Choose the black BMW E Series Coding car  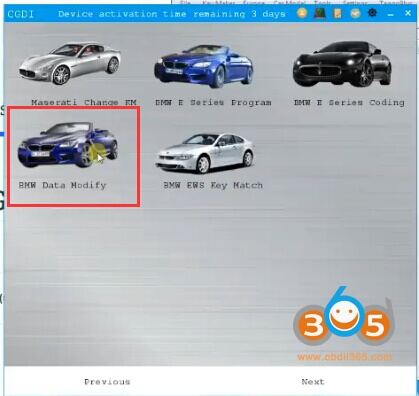pyautogui.click(x=342, y=63)
